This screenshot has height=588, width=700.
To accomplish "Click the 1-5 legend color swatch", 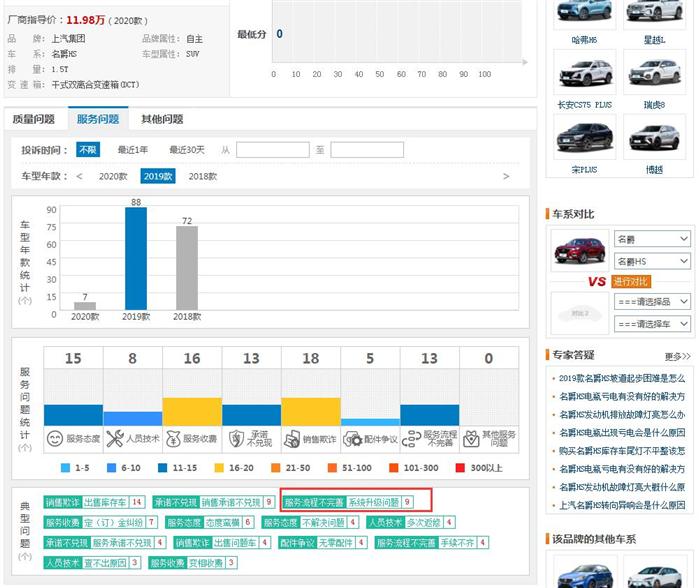I will point(65,468).
